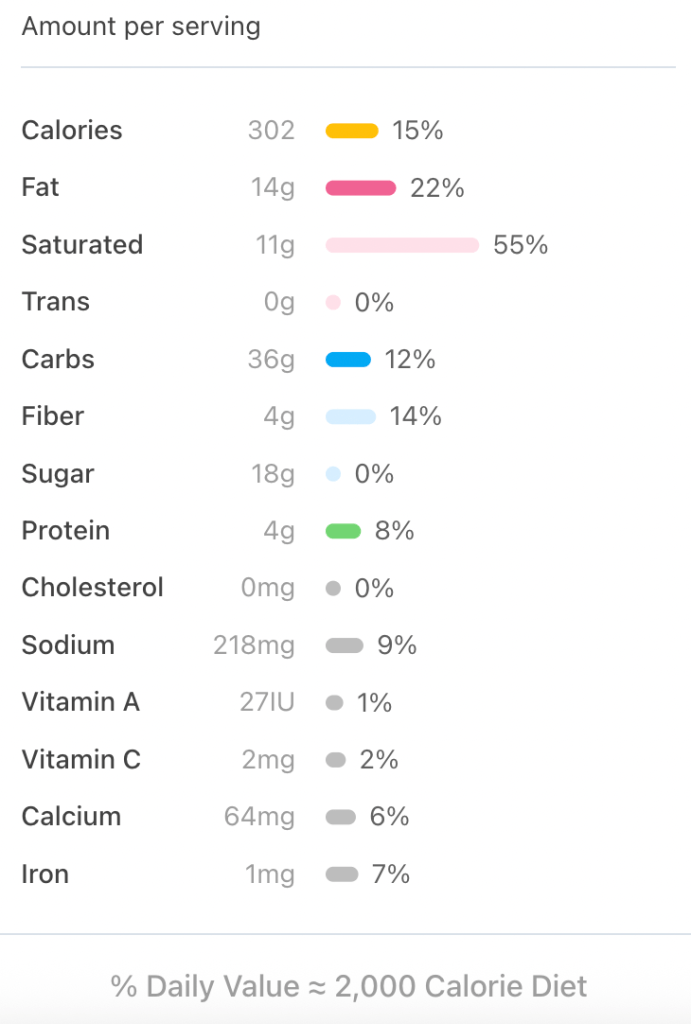Click the Trans fat dot indicator
Image resolution: width=691 pixels, height=1024 pixels.
334,303
